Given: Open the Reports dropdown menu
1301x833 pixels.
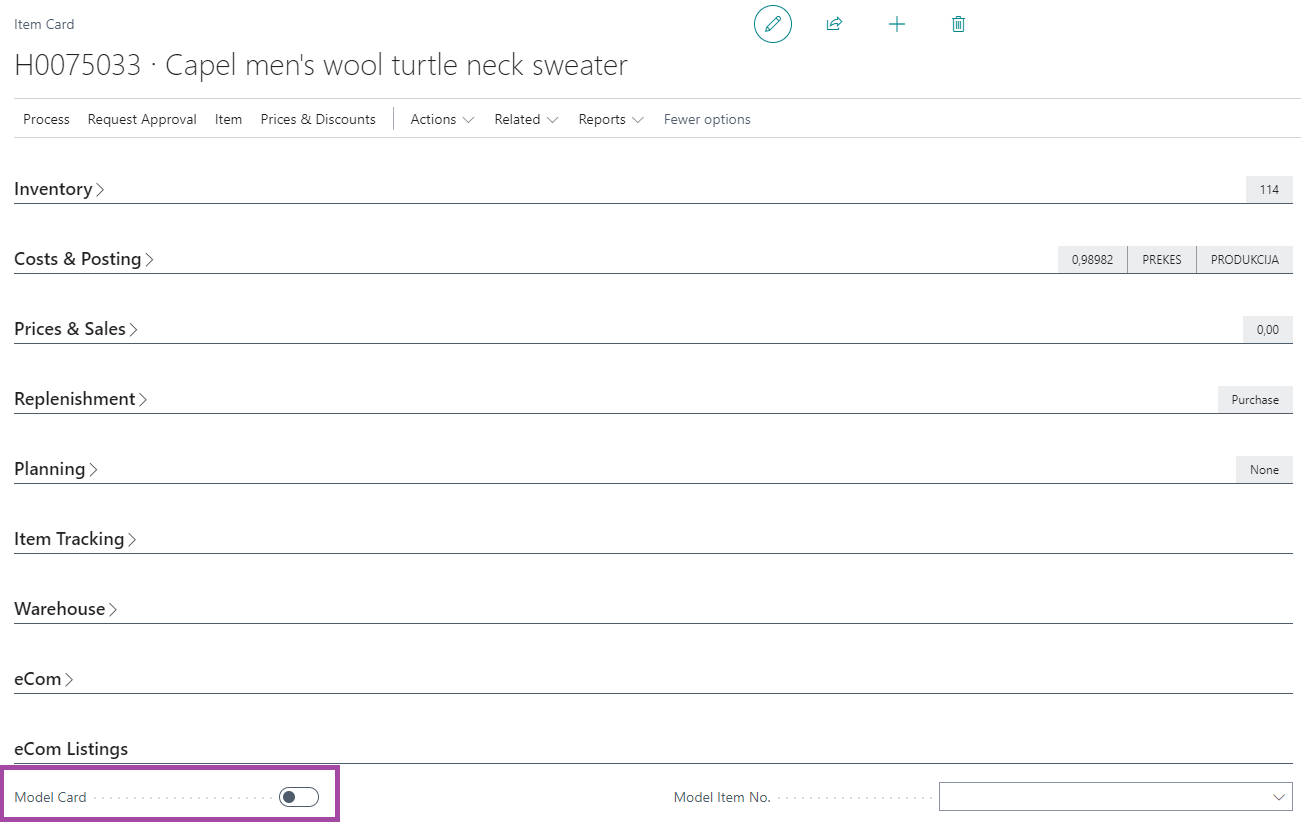Looking at the screenshot, I should [611, 119].
